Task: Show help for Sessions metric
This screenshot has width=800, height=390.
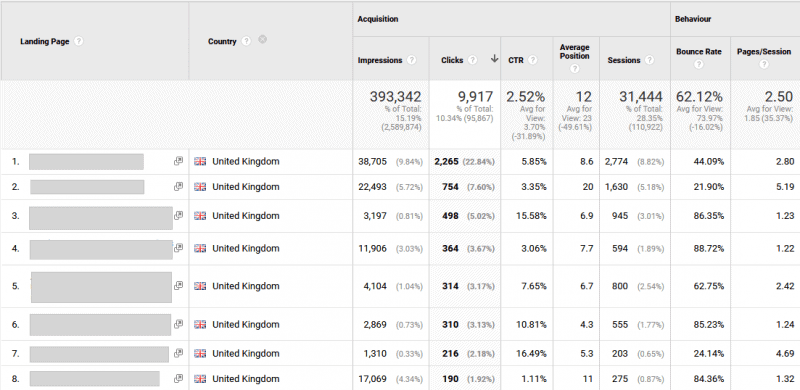Action: pos(649,60)
